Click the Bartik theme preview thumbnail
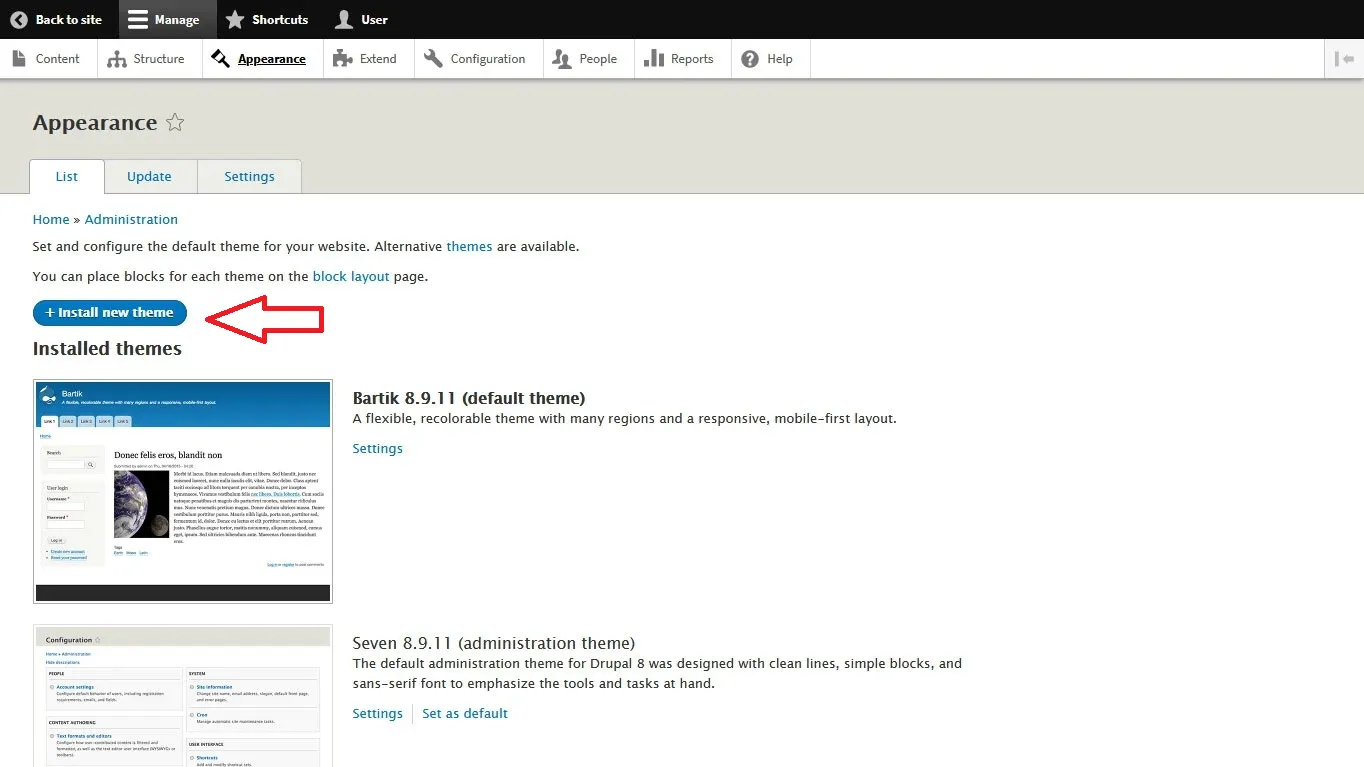1364x767 pixels. point(183,491)
